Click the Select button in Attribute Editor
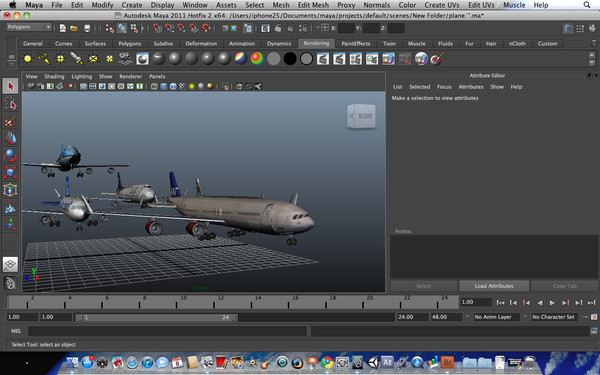The height and width of the screenshot is (375, 600). 424,286
